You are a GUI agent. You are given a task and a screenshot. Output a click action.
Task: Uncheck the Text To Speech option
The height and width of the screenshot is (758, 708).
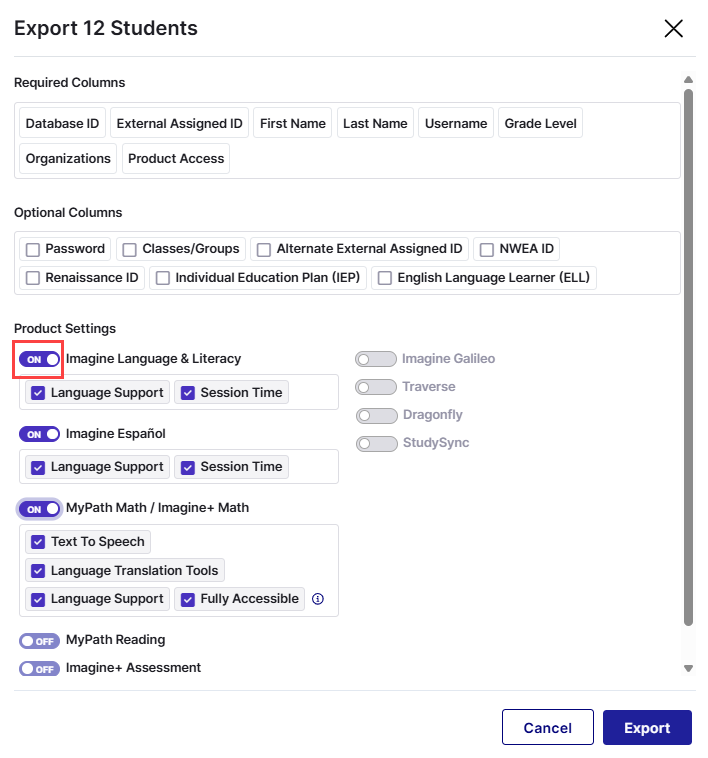(x=38, y=542)
